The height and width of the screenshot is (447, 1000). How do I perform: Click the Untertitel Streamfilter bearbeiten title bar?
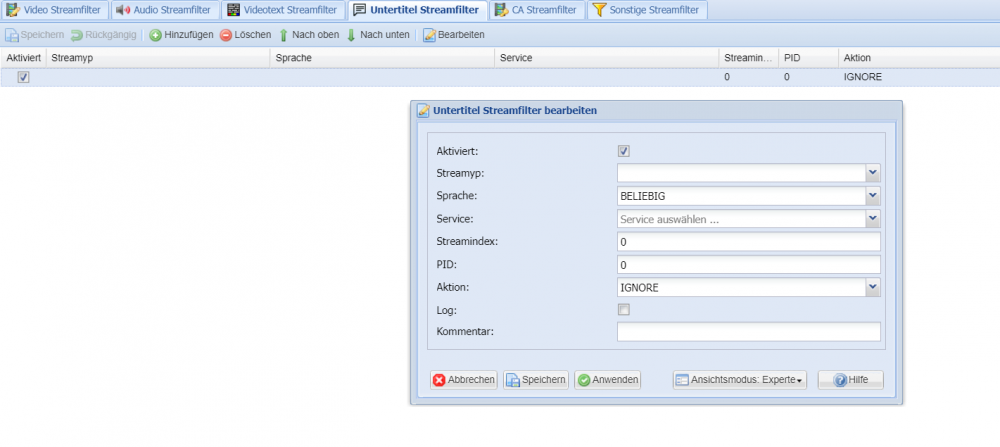(x=656, y=110)
